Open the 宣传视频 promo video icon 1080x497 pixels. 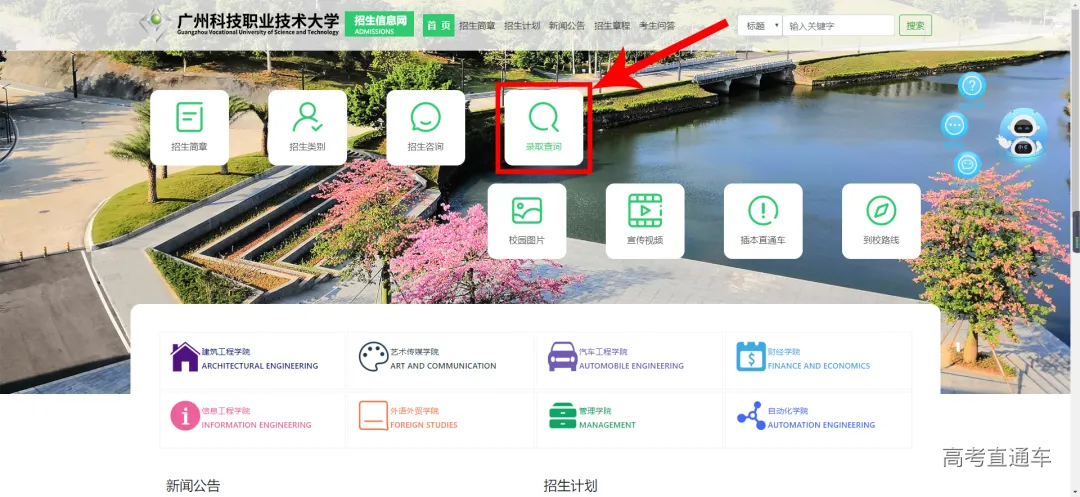click(645, 212)
